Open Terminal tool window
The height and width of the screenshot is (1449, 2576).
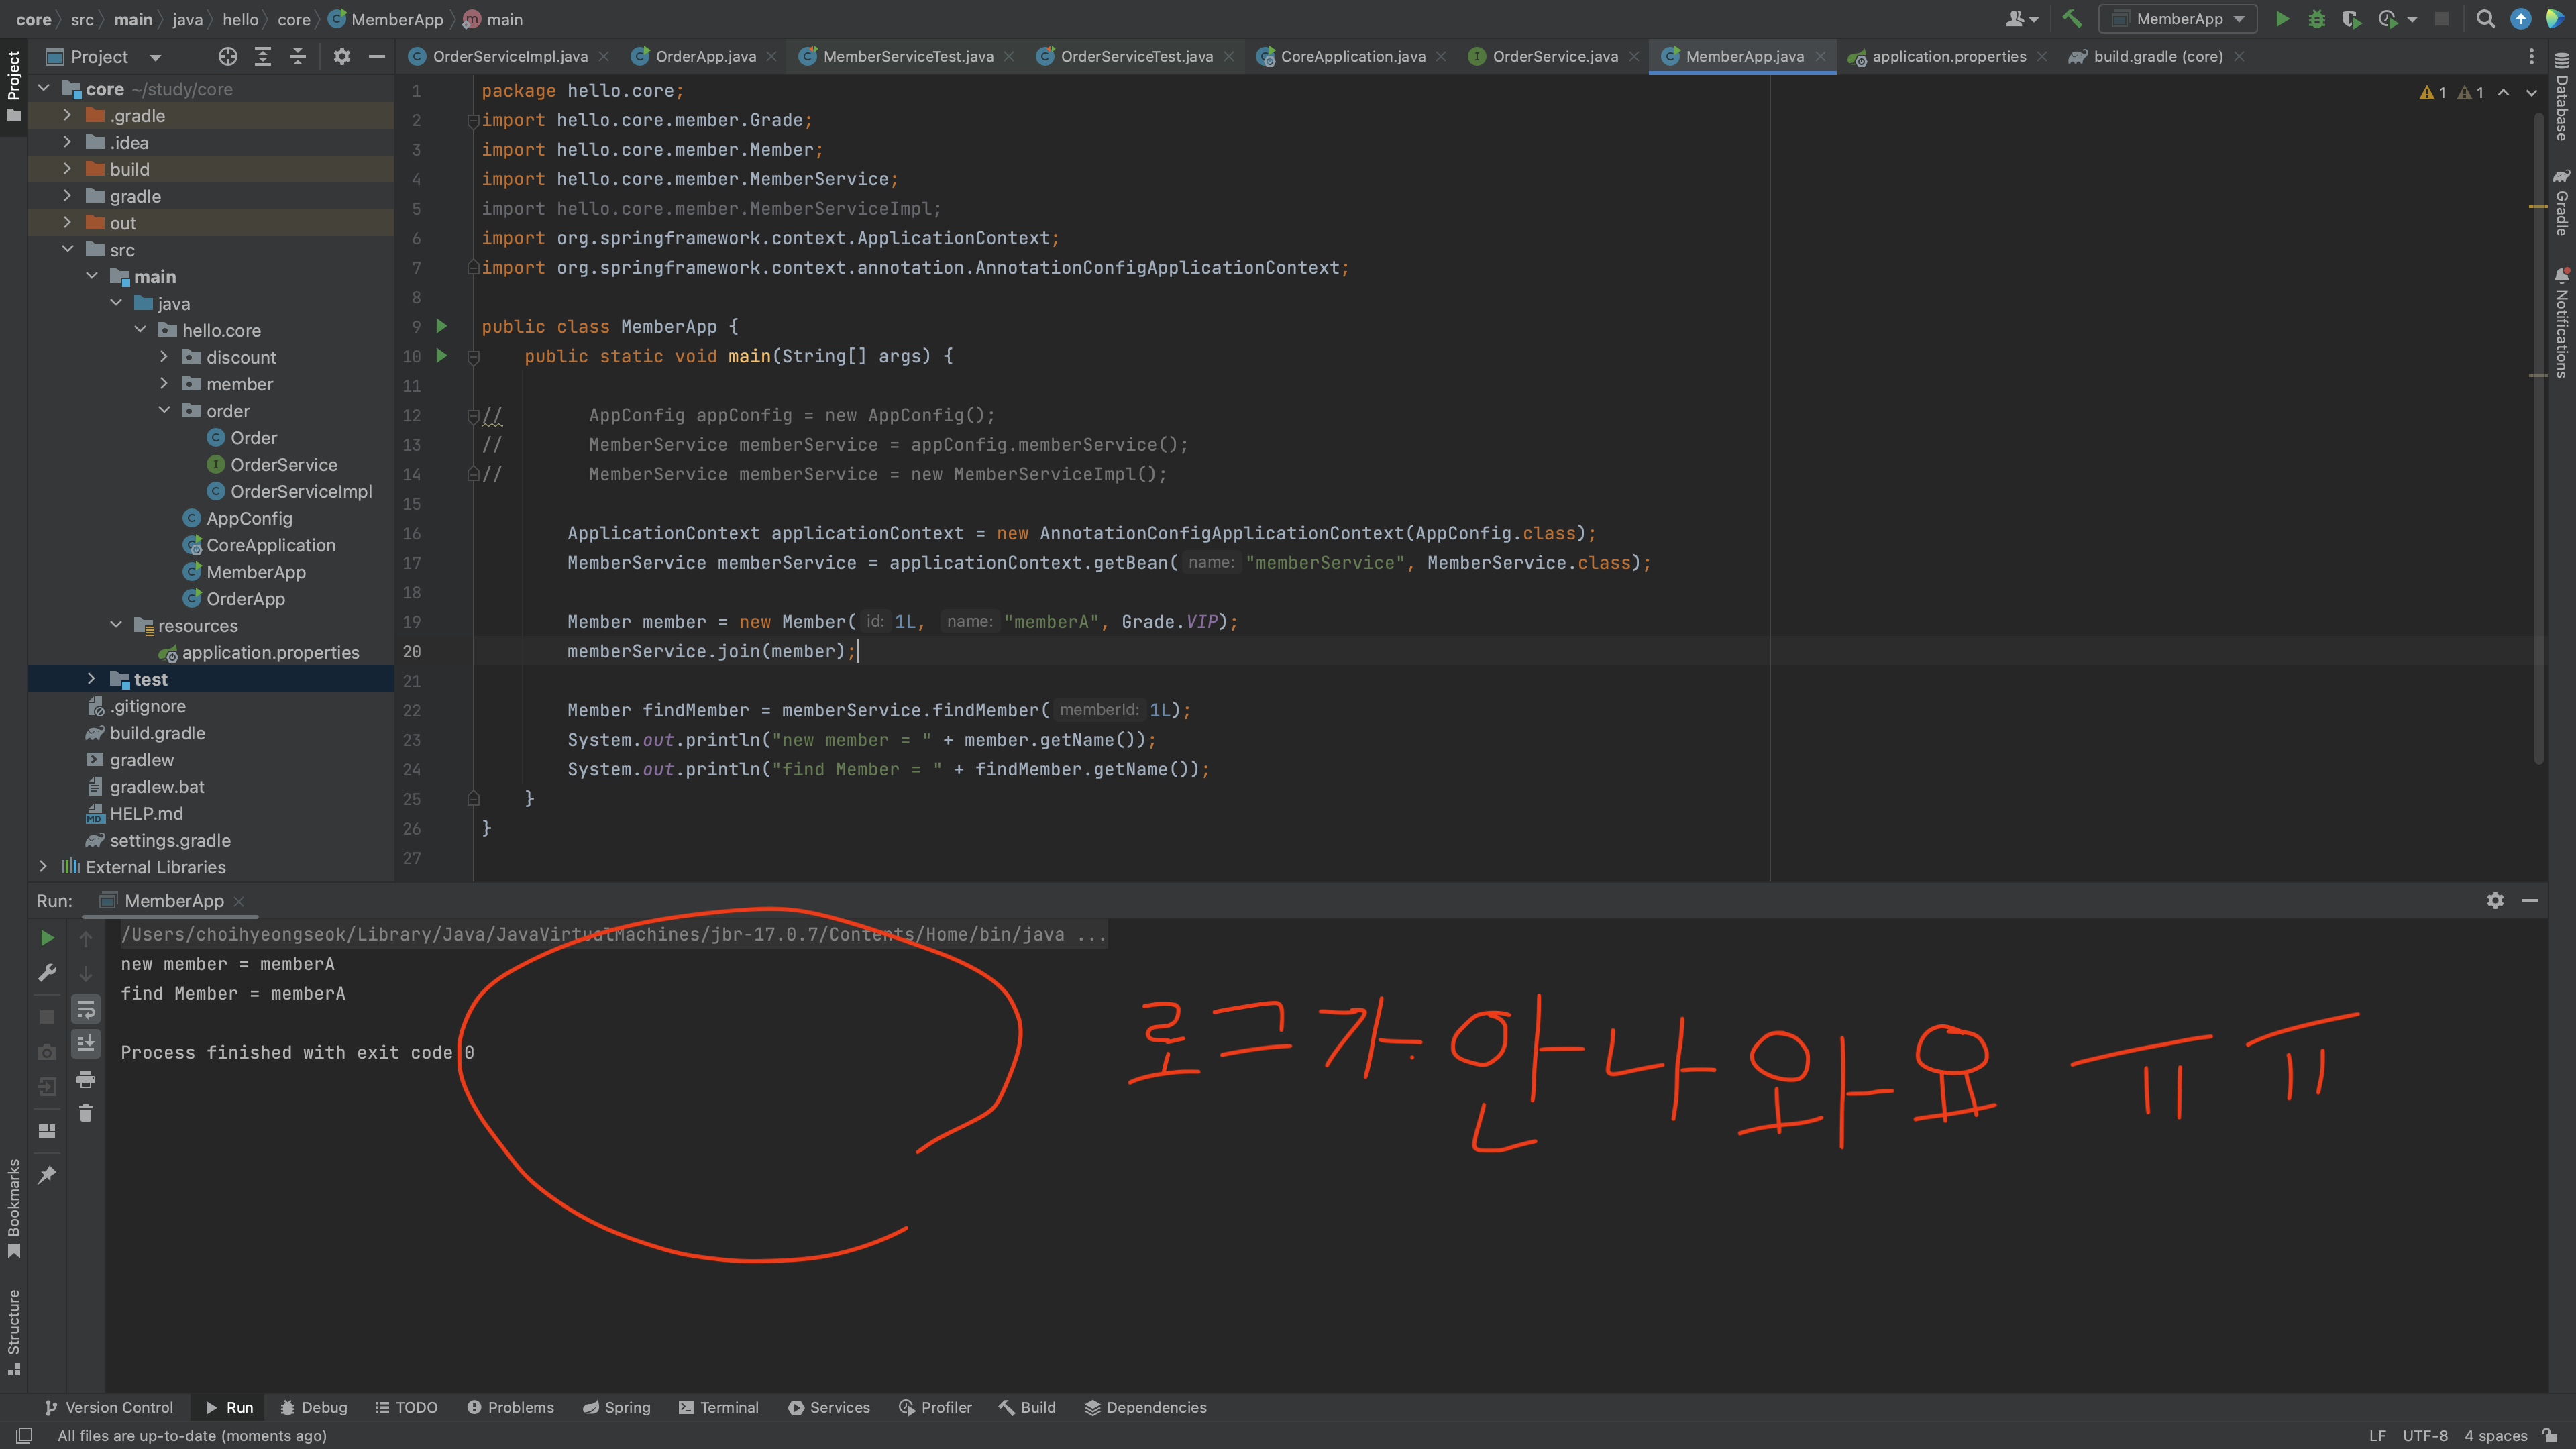point(718,1407)
